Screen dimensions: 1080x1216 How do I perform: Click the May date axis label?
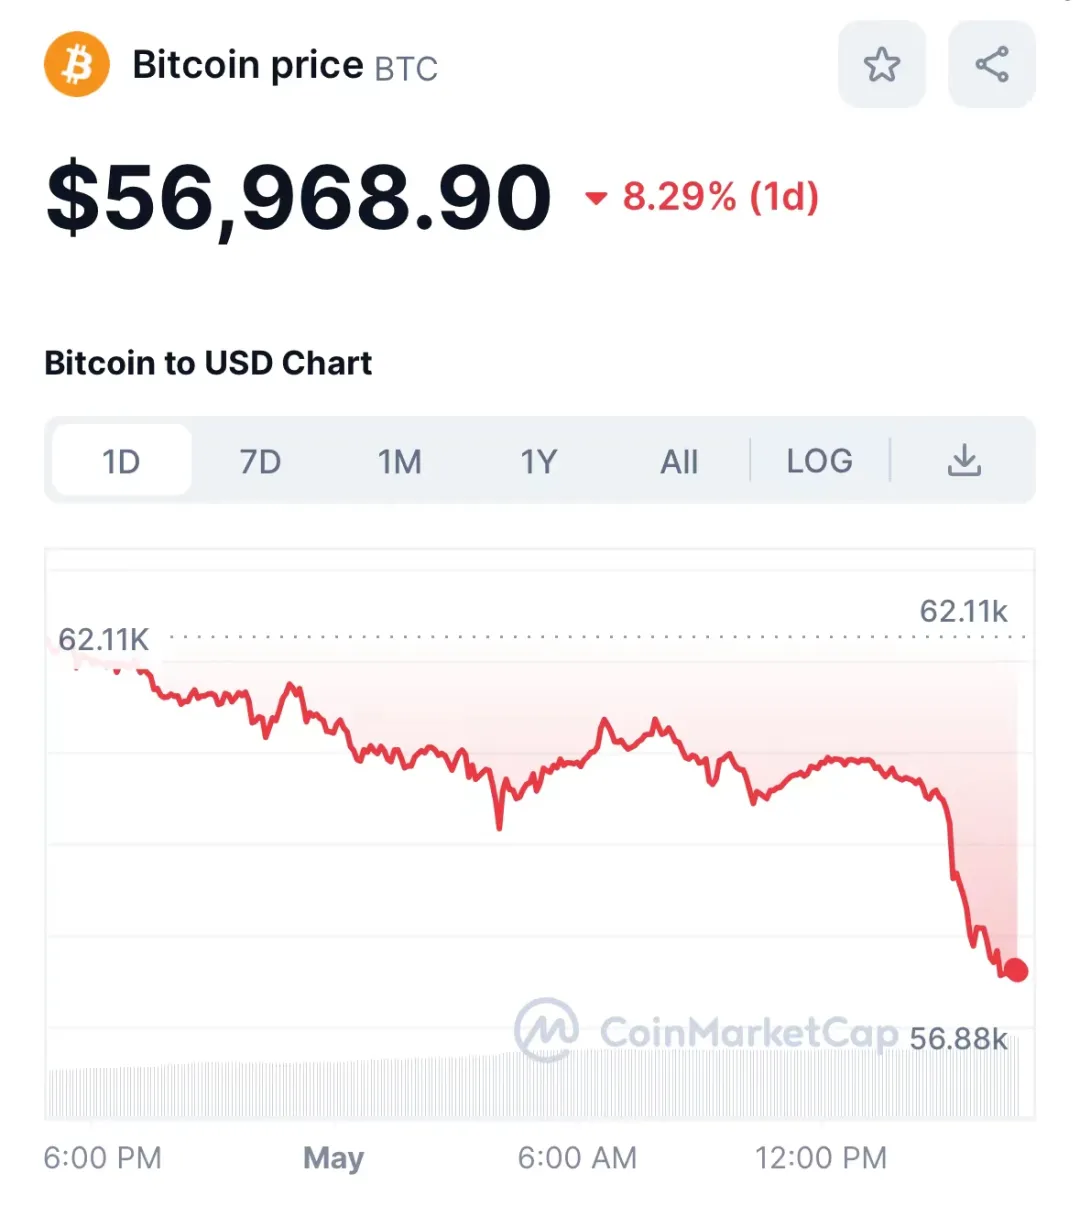333,1157
